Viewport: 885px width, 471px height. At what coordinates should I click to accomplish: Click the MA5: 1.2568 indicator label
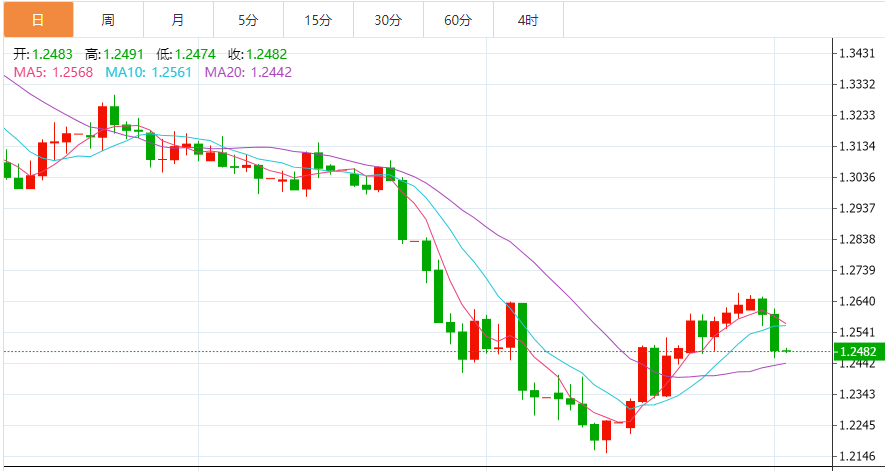click(x=53, y=72)
